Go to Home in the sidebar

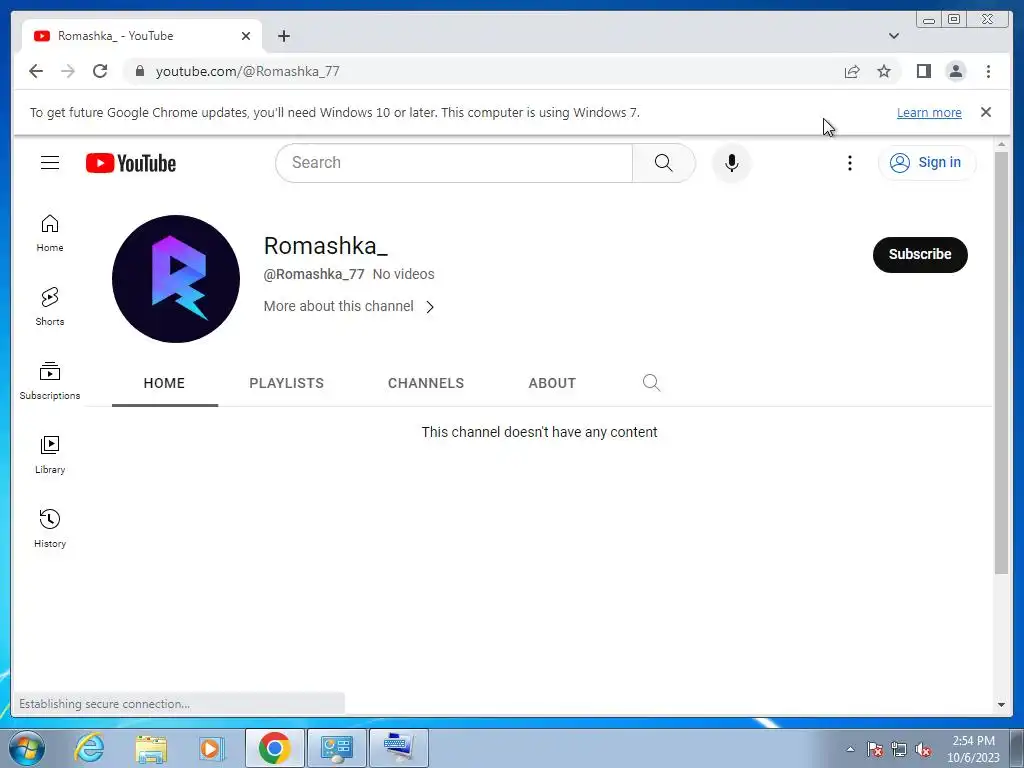50,233
